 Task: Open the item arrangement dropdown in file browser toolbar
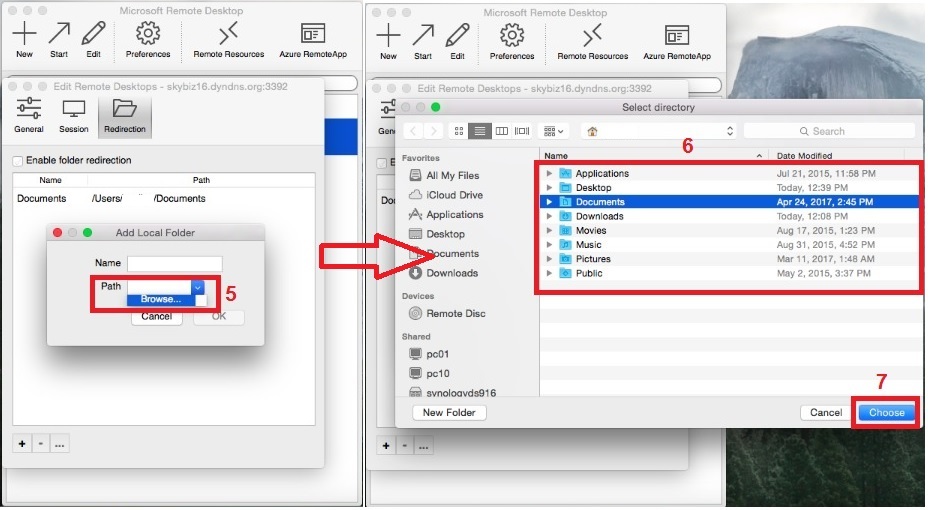tap(553, 131)
